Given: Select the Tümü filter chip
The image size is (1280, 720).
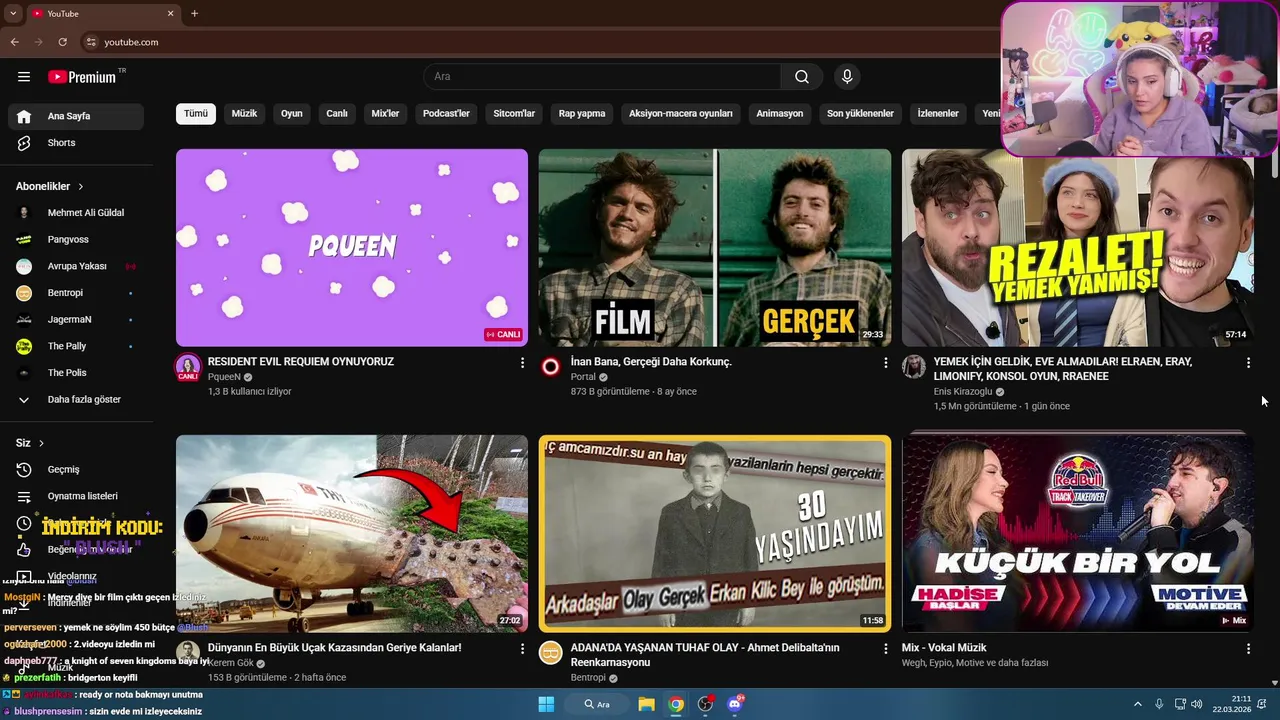Looking at the screenshot, I should (196, 114).
